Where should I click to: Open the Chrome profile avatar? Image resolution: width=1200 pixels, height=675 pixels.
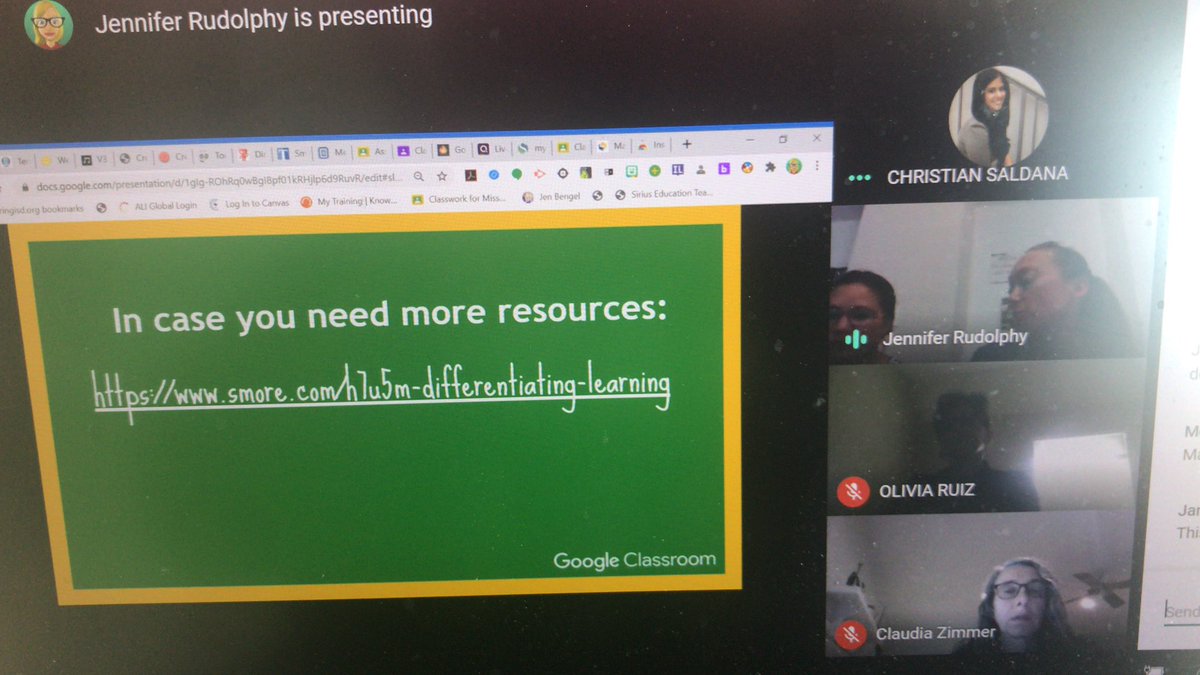click(793, 166)
